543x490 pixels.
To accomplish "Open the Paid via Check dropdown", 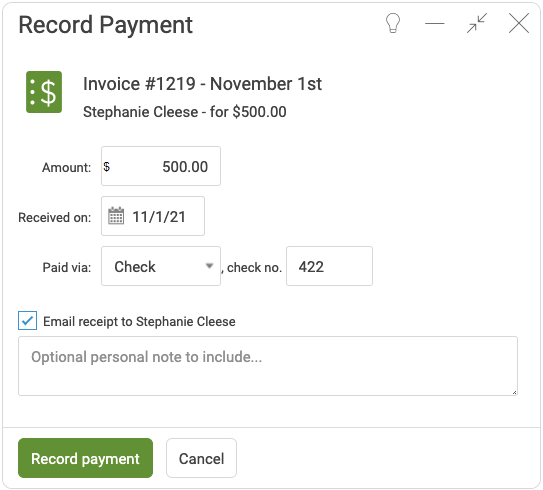I will tap(161, 266).
